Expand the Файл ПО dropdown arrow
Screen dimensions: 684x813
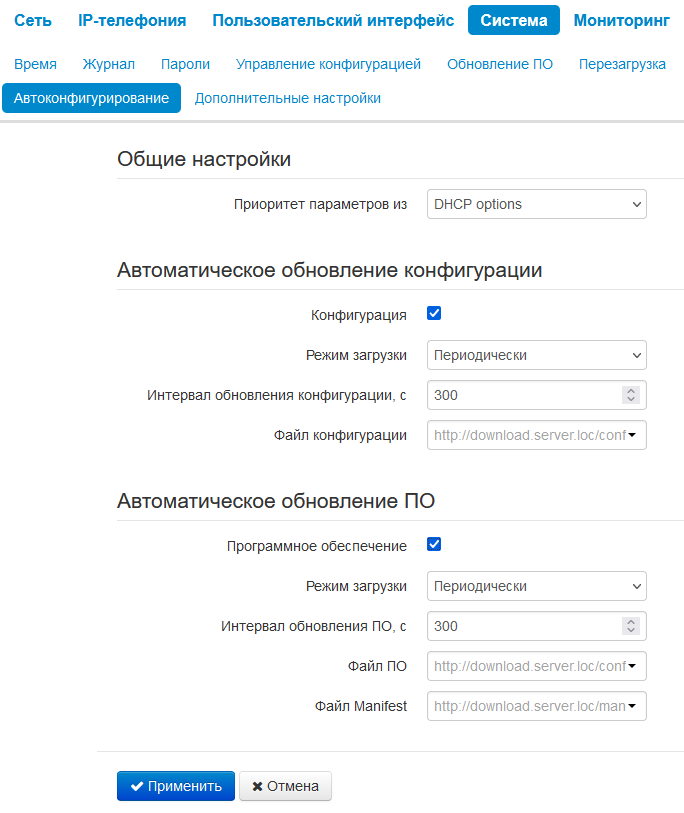point(633,666)
